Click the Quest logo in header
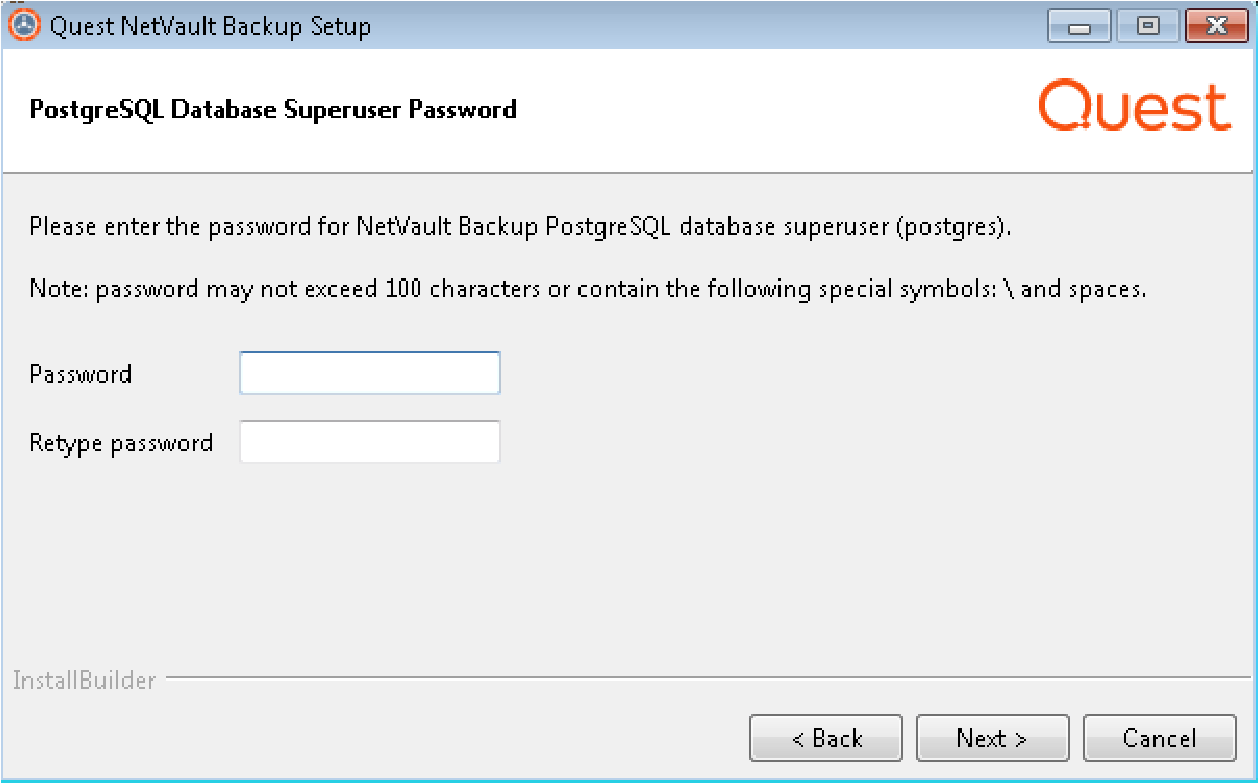 (x=1135, y=108)
